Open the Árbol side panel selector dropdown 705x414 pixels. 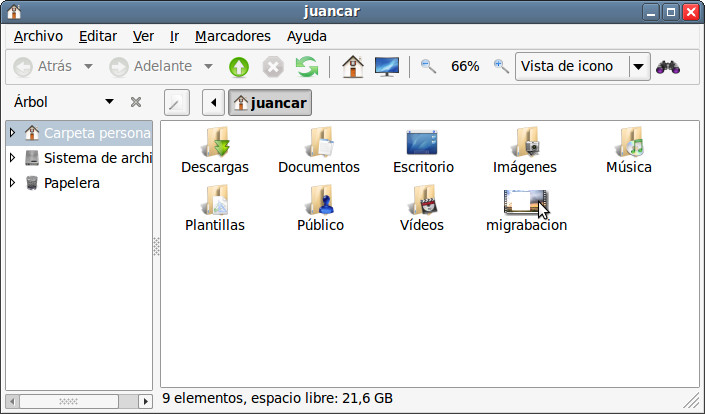[x=109, y=102]
